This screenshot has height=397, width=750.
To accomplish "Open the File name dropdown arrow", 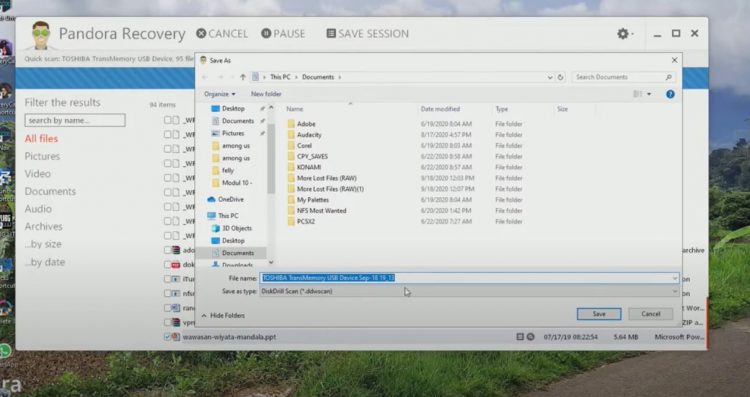I will click(x=674, y=278).
